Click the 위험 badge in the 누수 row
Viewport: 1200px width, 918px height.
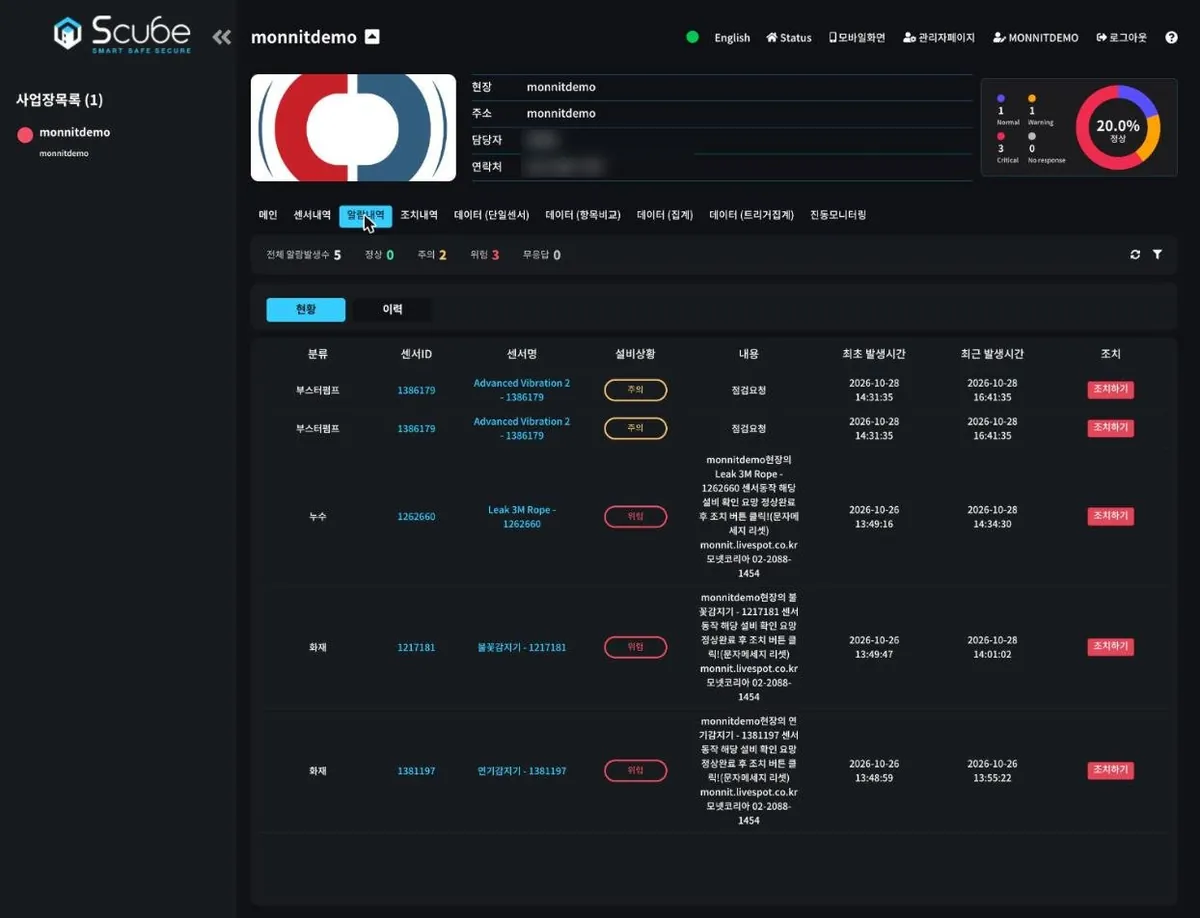click(x=636, y=517)
